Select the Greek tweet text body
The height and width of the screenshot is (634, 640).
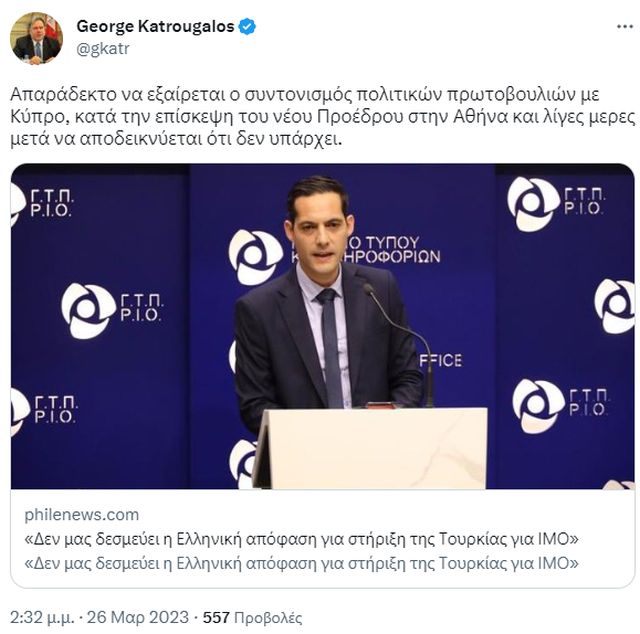click(323, 117)
